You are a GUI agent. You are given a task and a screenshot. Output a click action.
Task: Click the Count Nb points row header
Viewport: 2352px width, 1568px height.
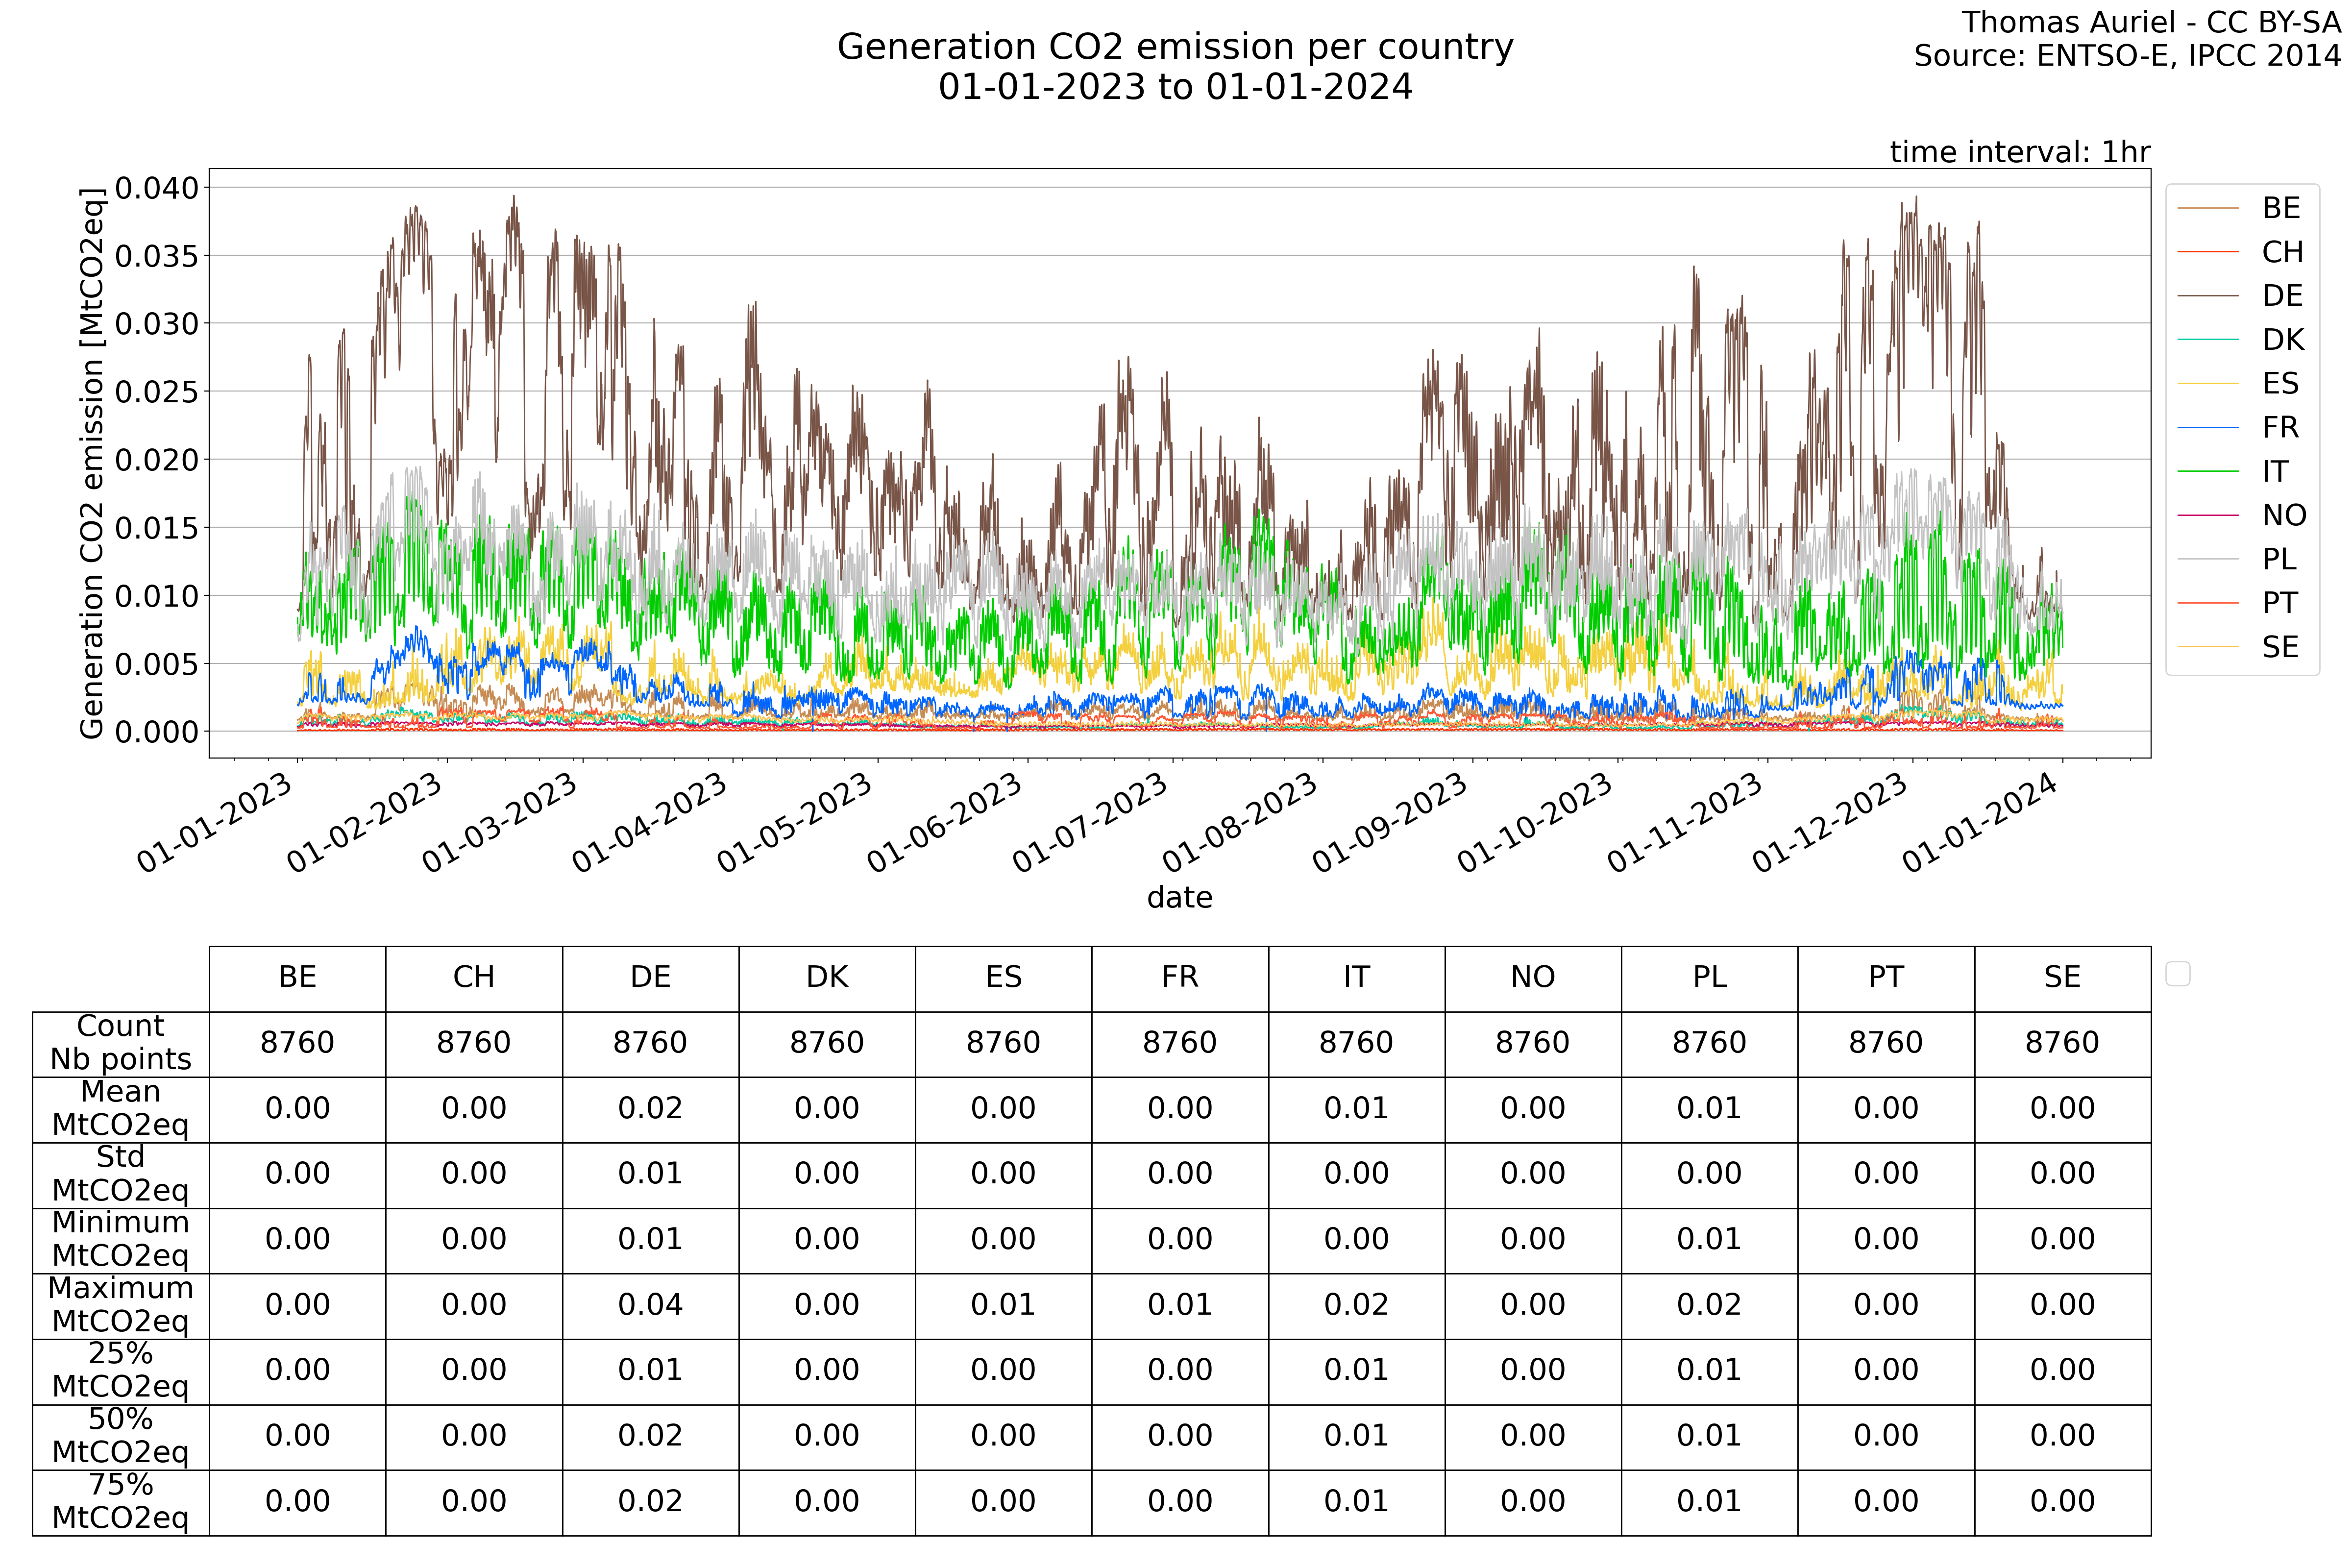[120, 1042]
